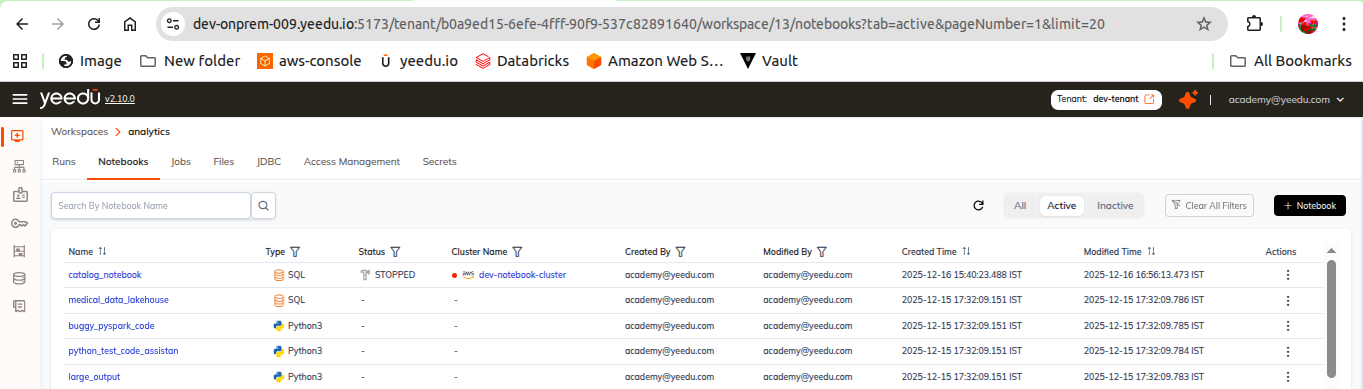The height and width of the screenshot is (389, 1363).
Task: Click the Search By Notebook Name field
Action: click(150, 205)
